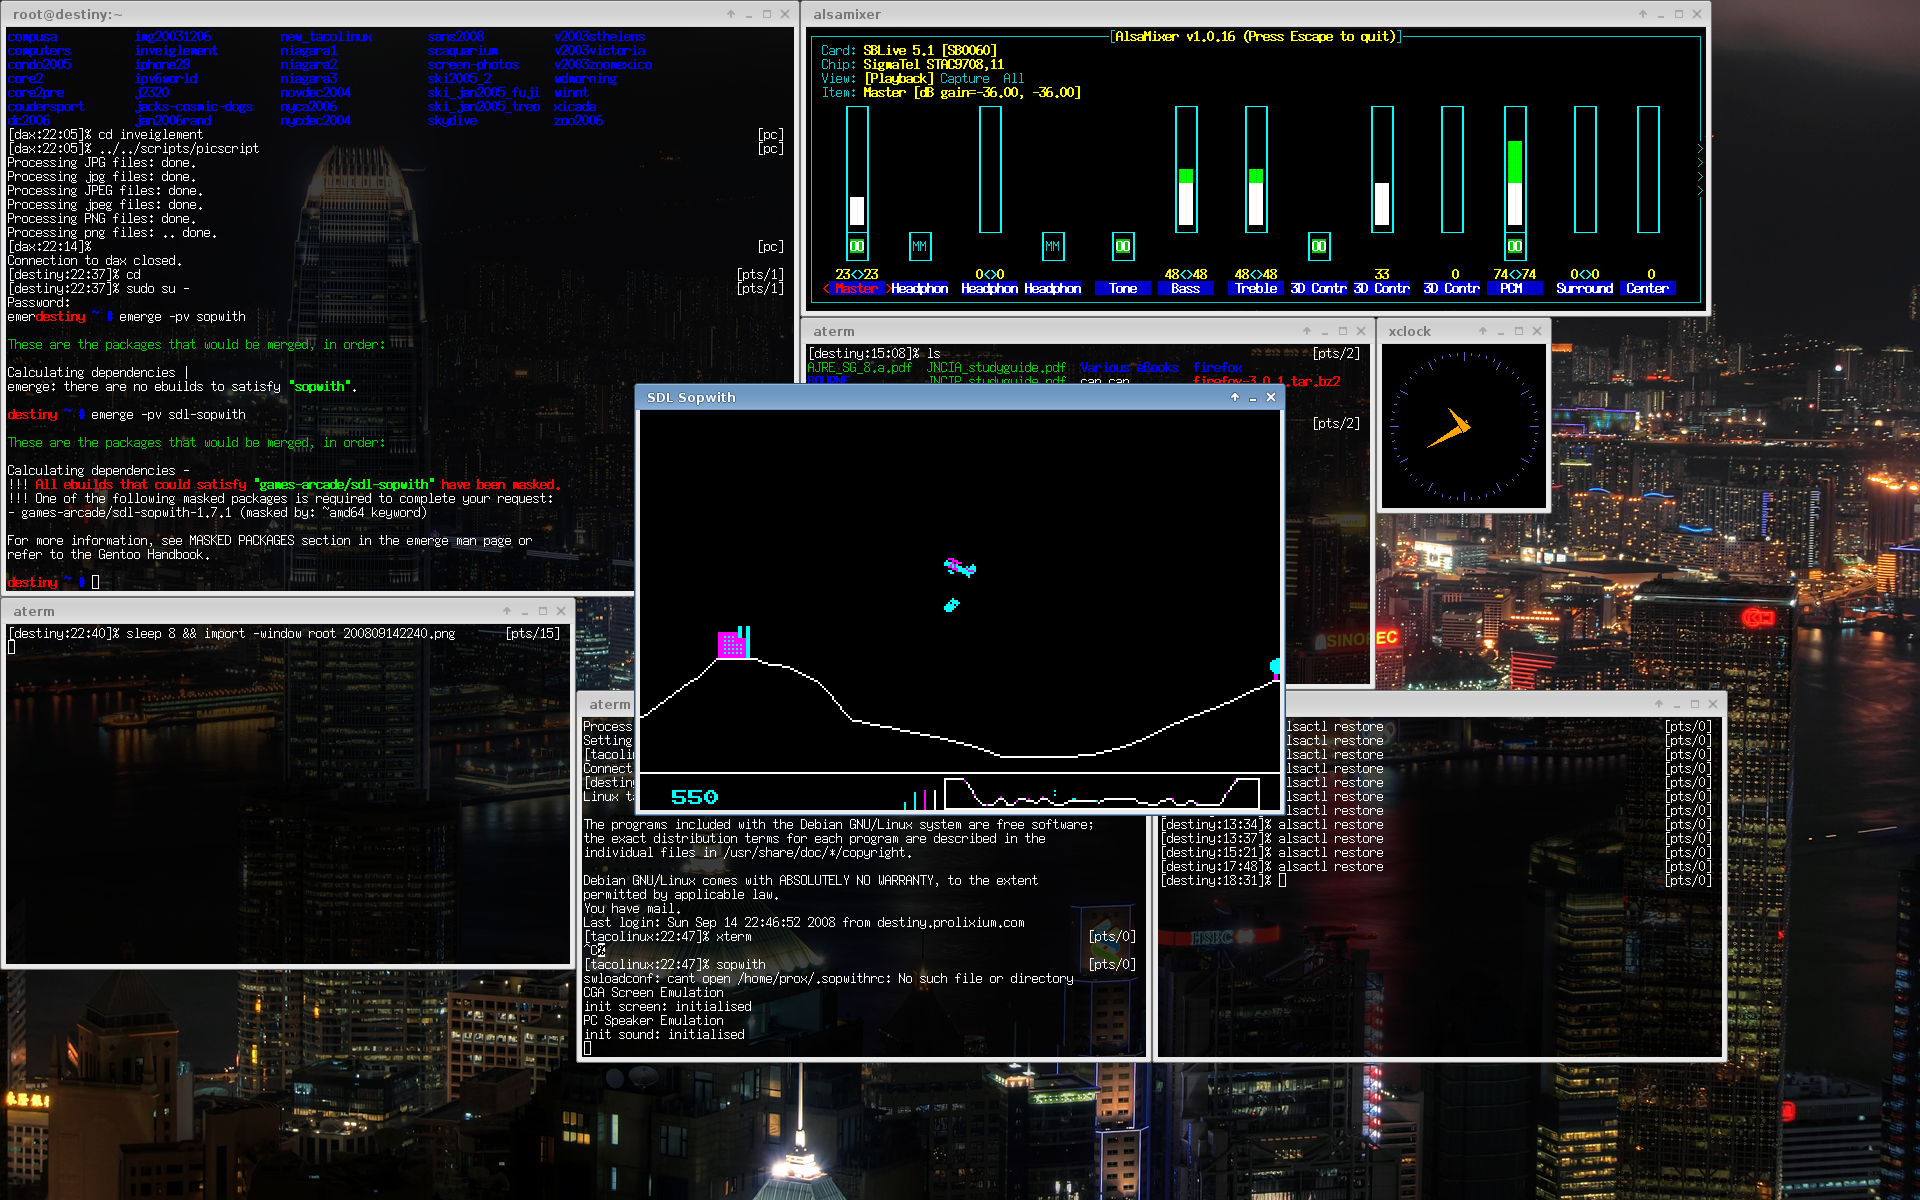Toggle the Master channel mute box in alsamixer
This screenshot has width=1920, height=1200.
[x=857, y=246]
